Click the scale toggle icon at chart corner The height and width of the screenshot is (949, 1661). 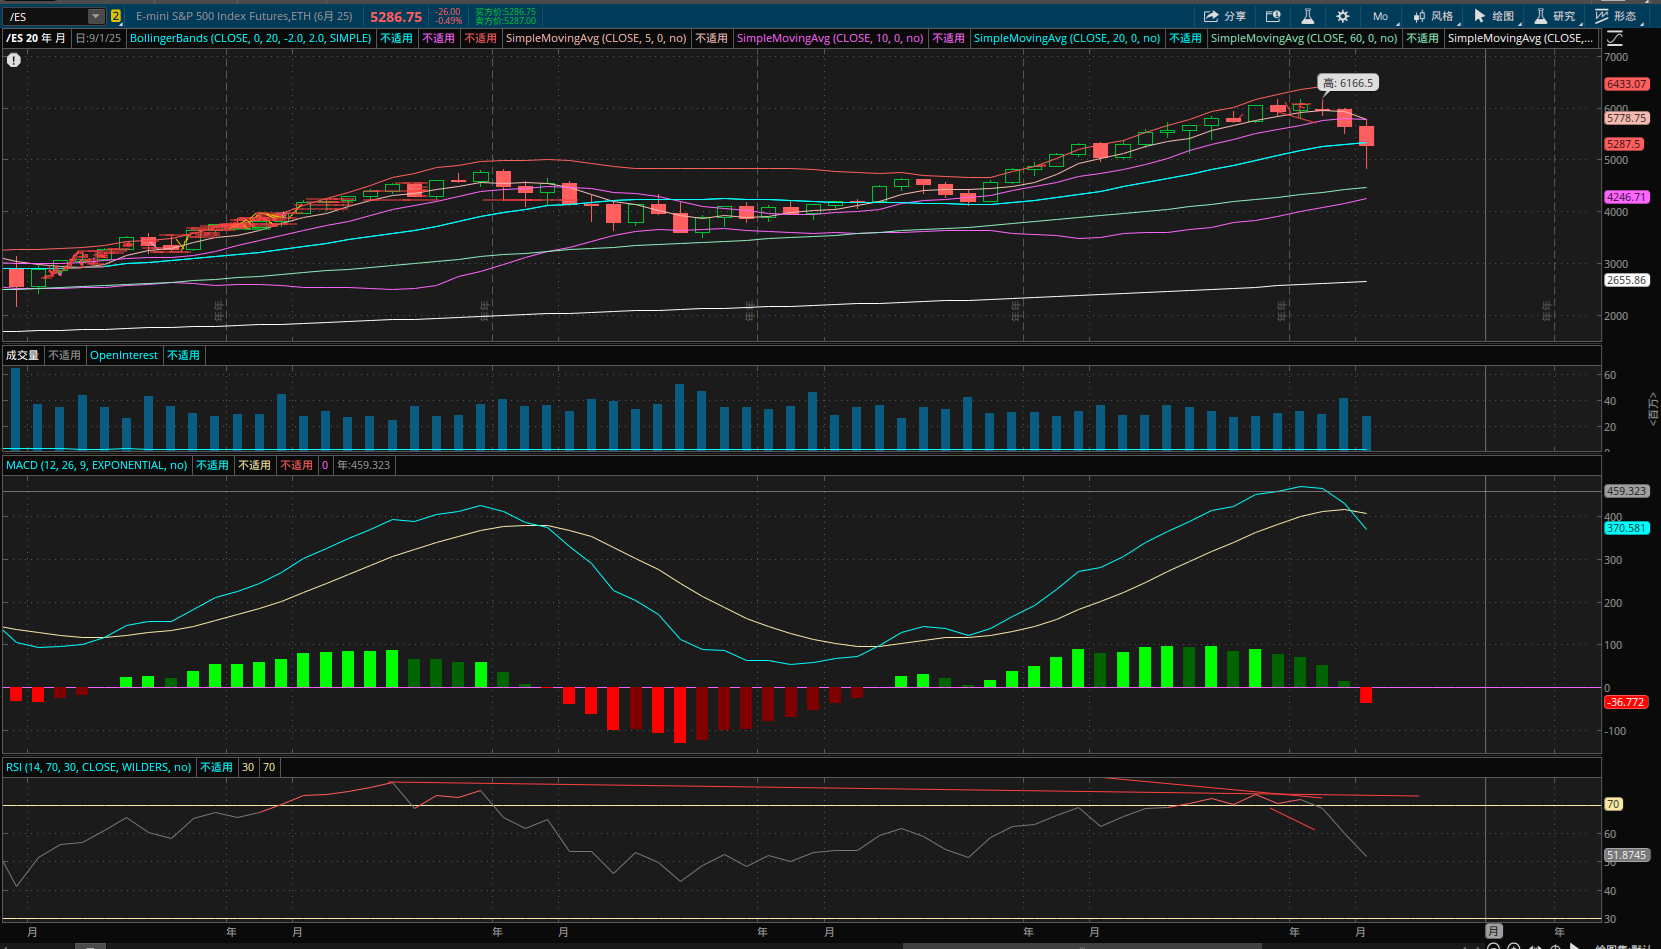1615,38
